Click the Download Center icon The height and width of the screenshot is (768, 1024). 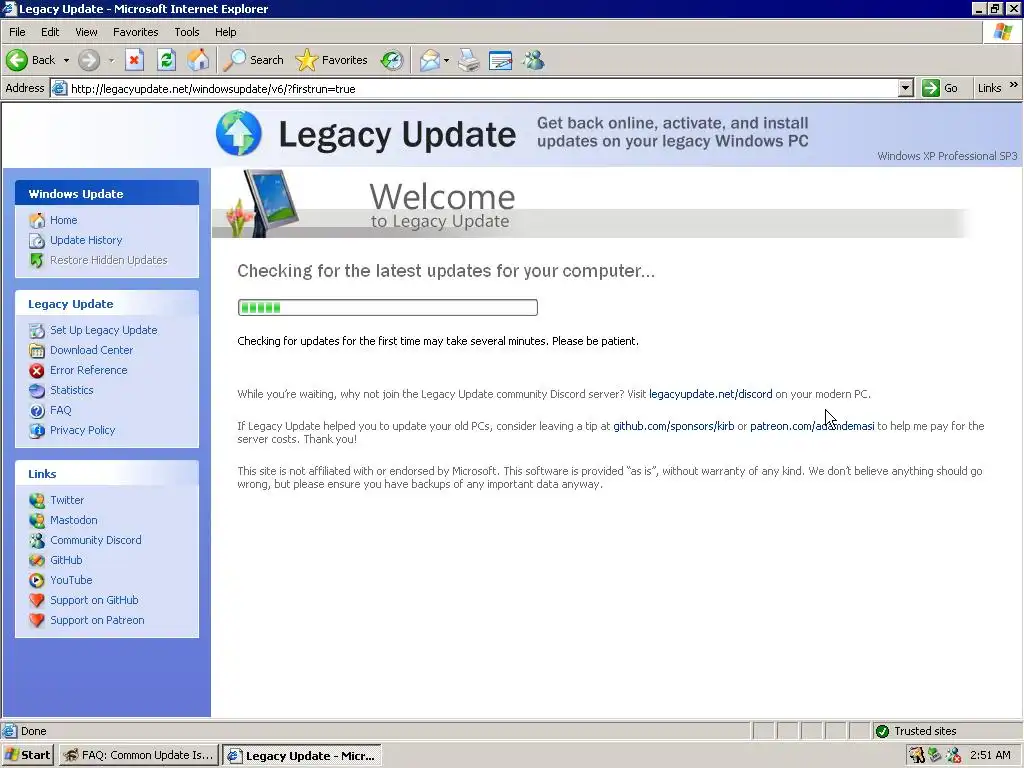37,350
